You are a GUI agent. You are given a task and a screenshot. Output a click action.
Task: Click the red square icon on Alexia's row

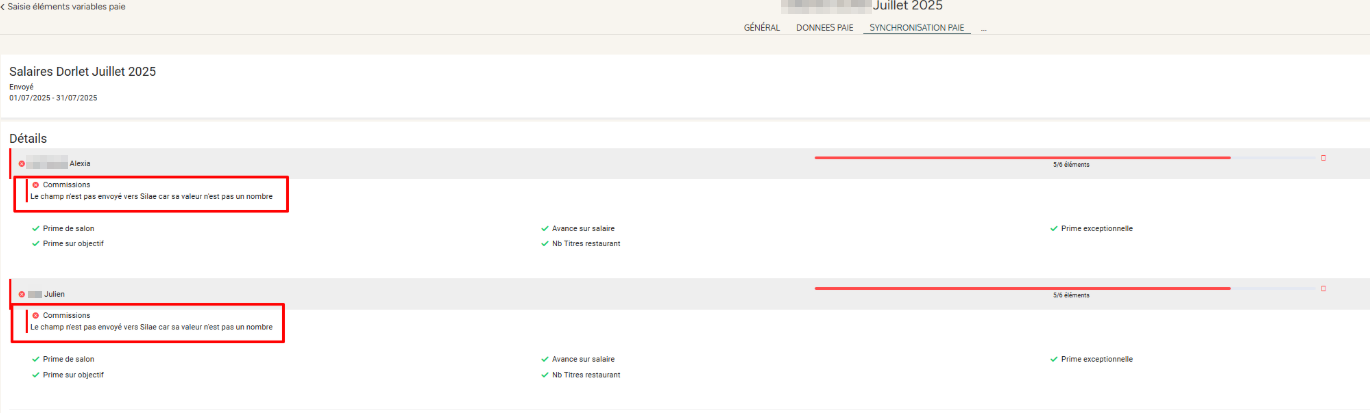(x=1324, y=158)
